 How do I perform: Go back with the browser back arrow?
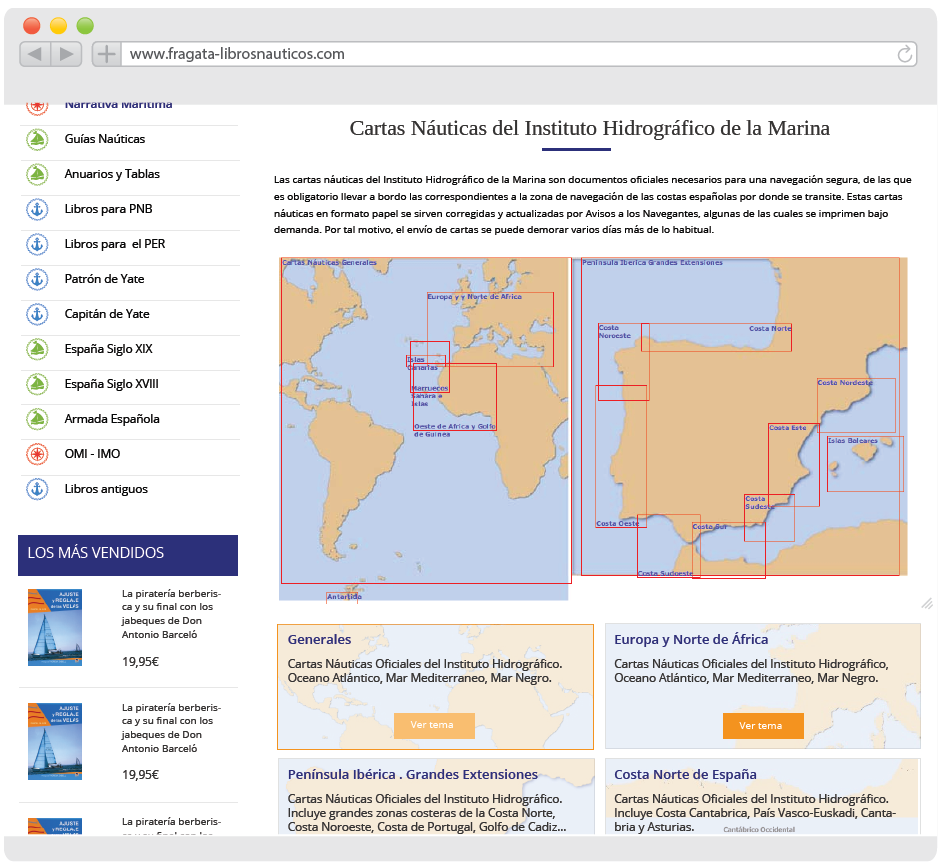coord(35,54)
